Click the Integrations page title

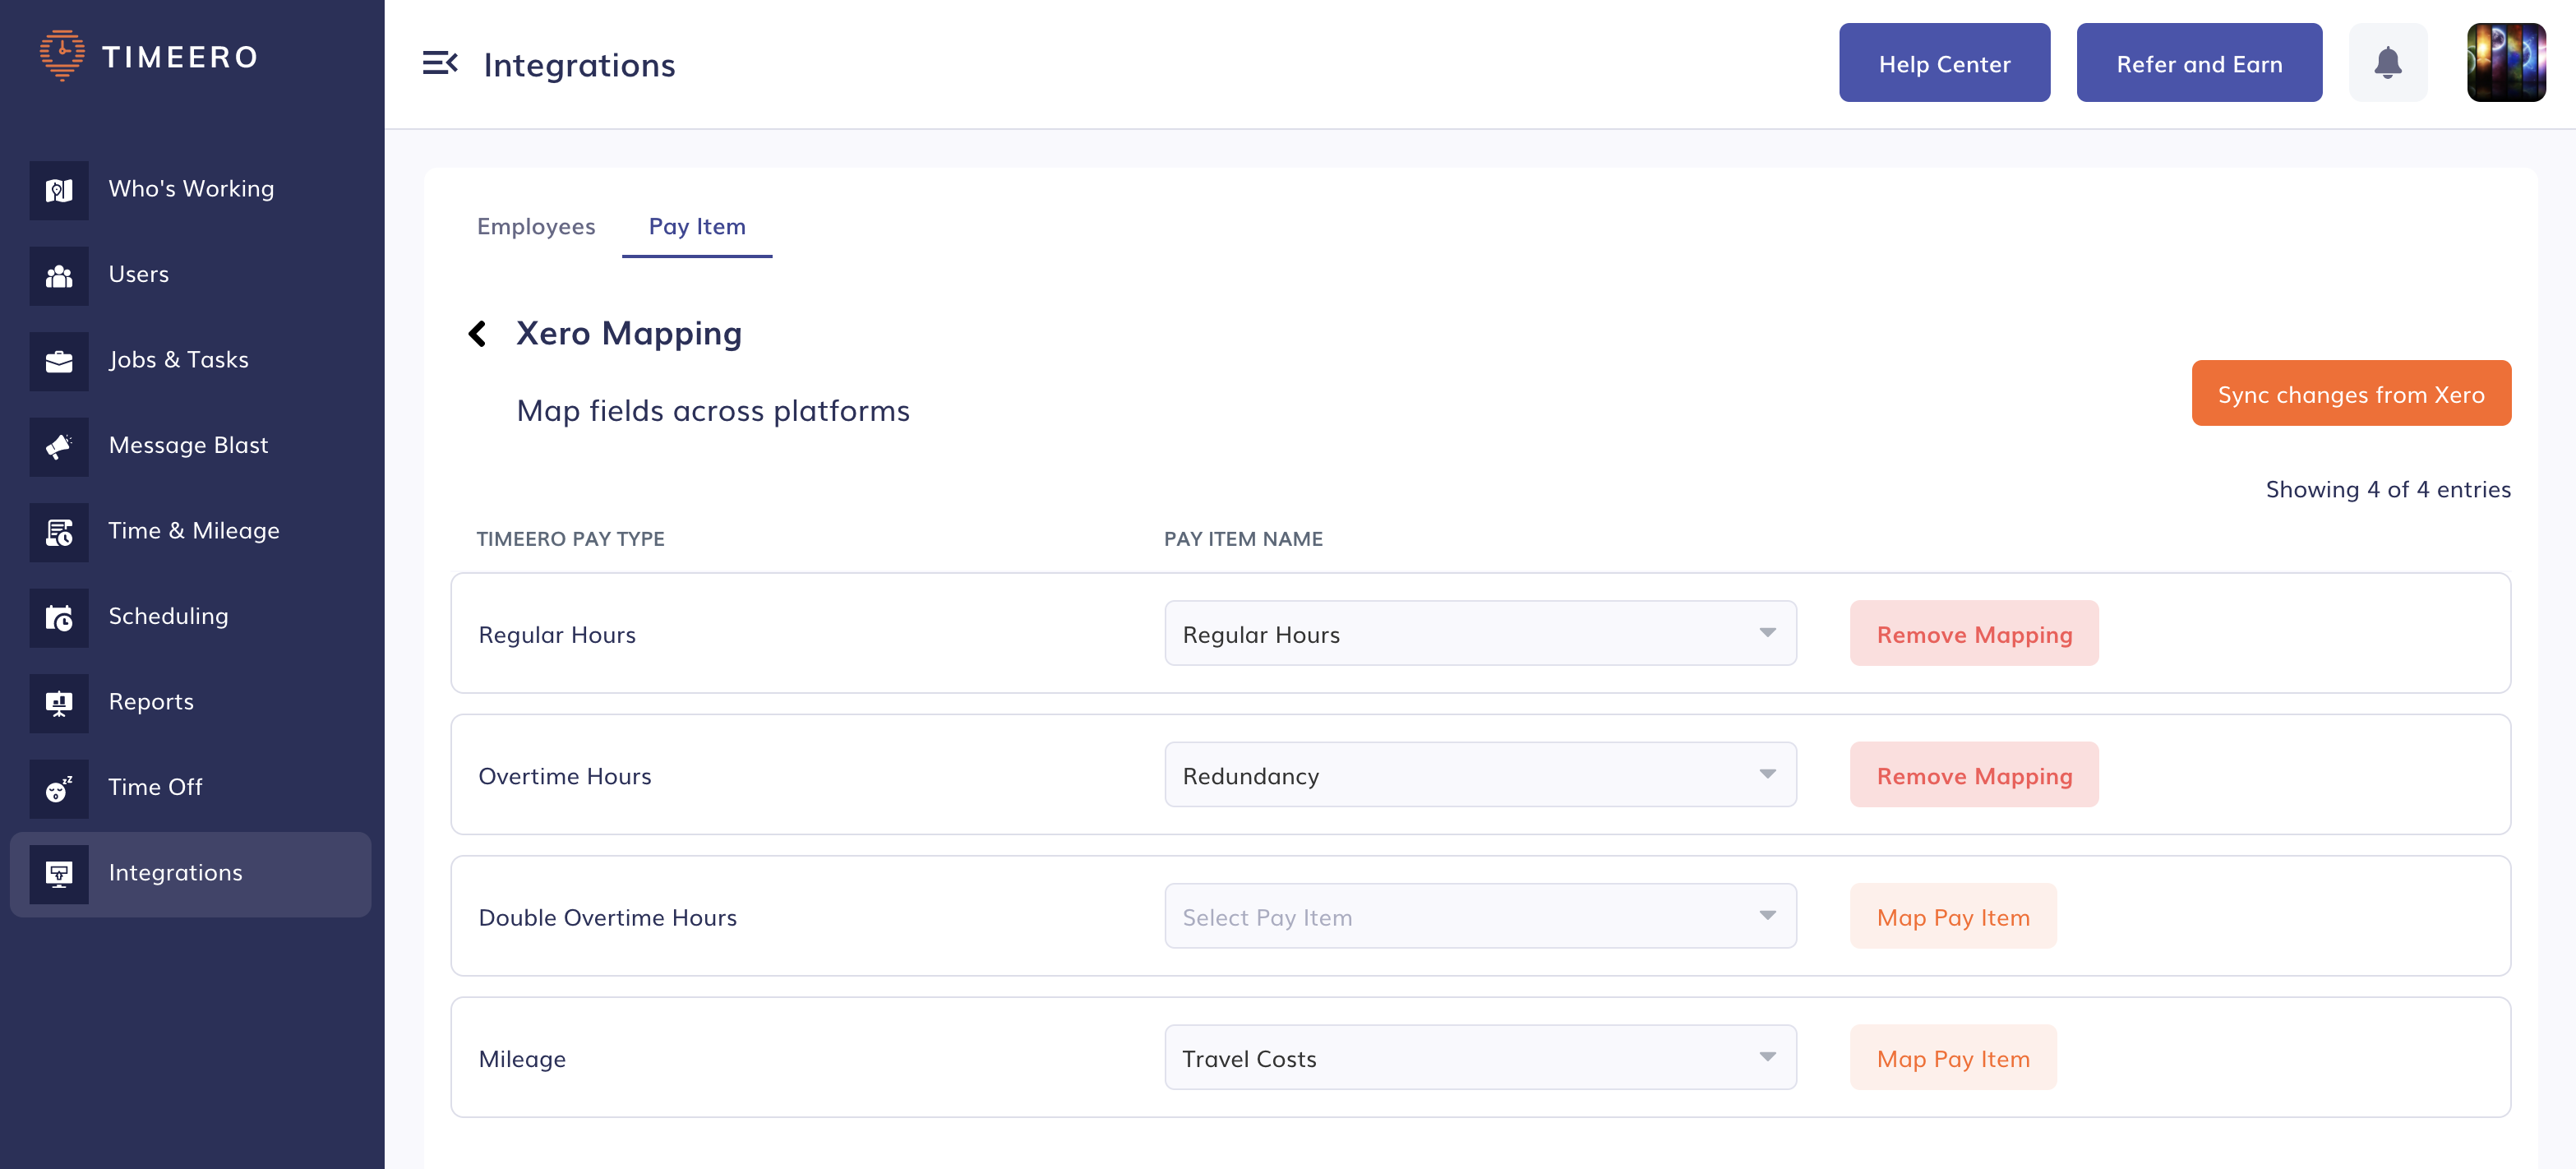[579, 65]
